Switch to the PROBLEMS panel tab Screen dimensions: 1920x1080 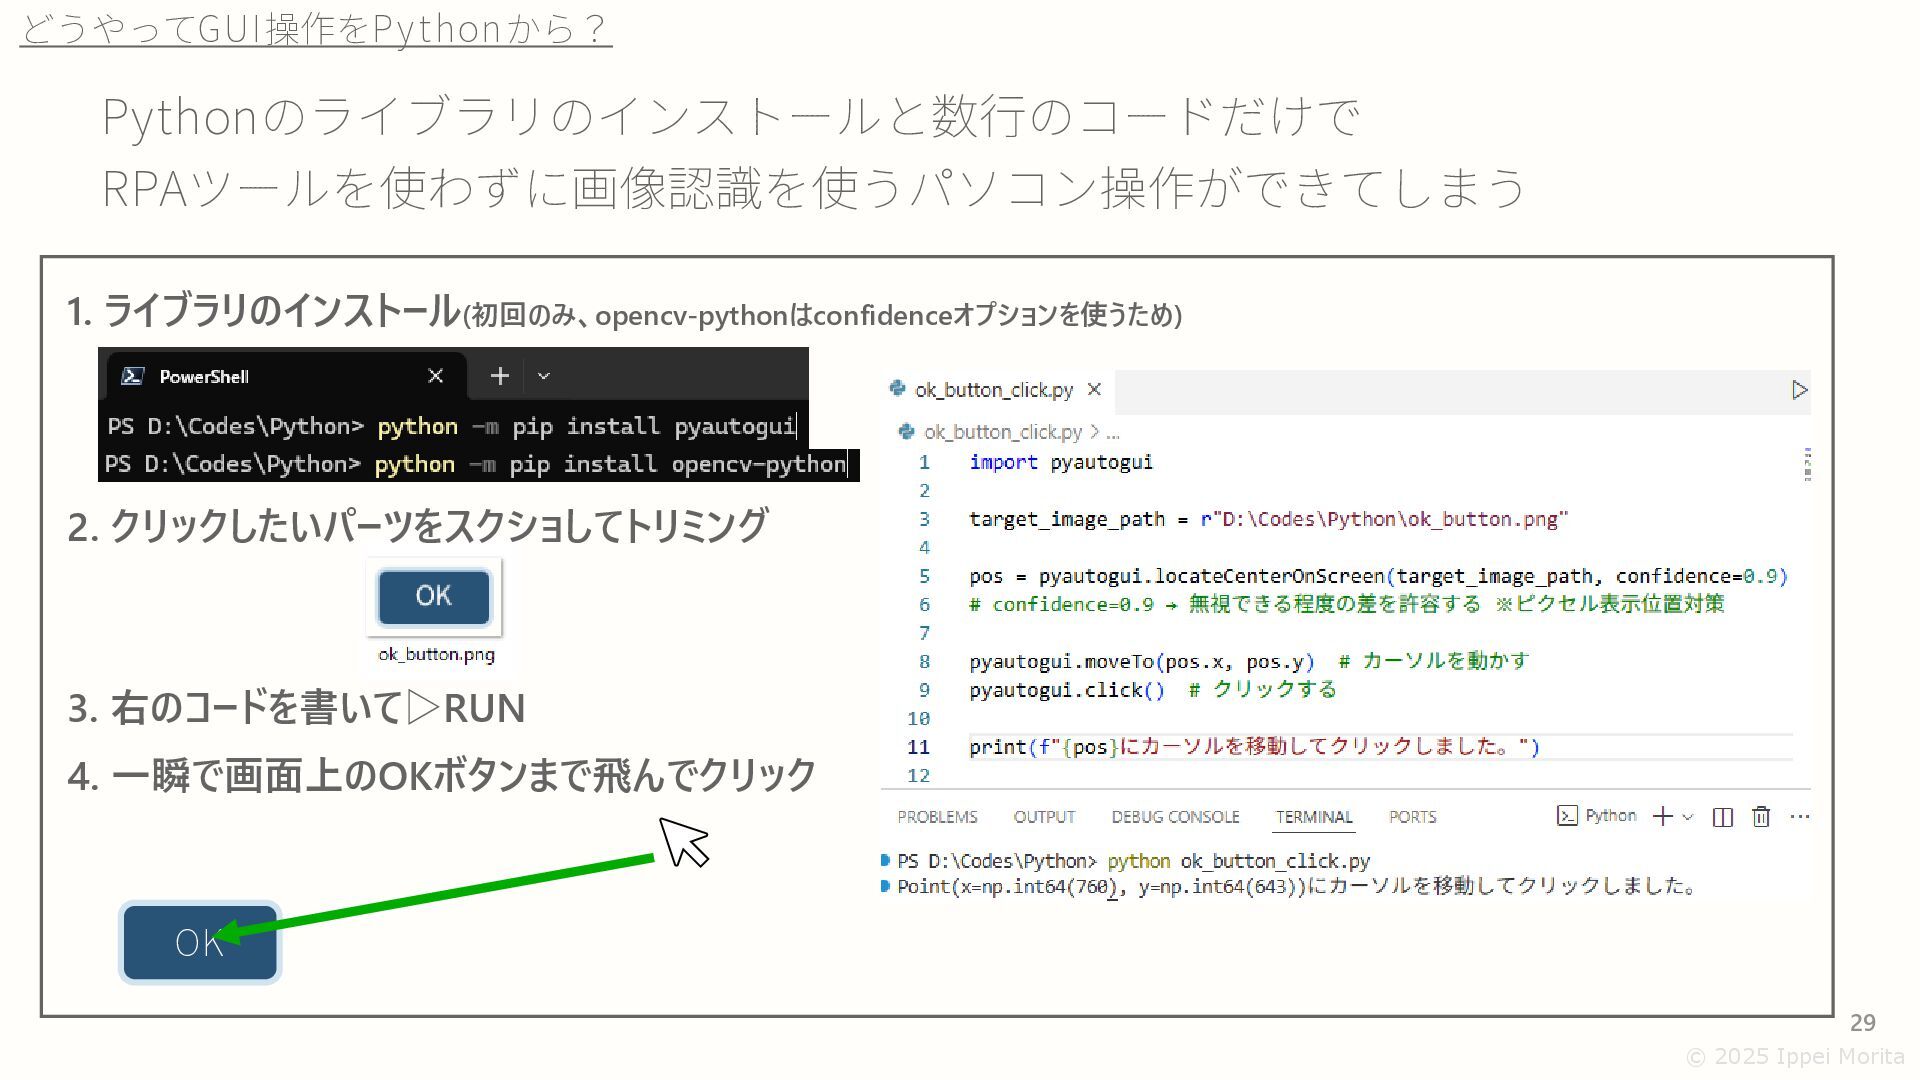[937, 817]
